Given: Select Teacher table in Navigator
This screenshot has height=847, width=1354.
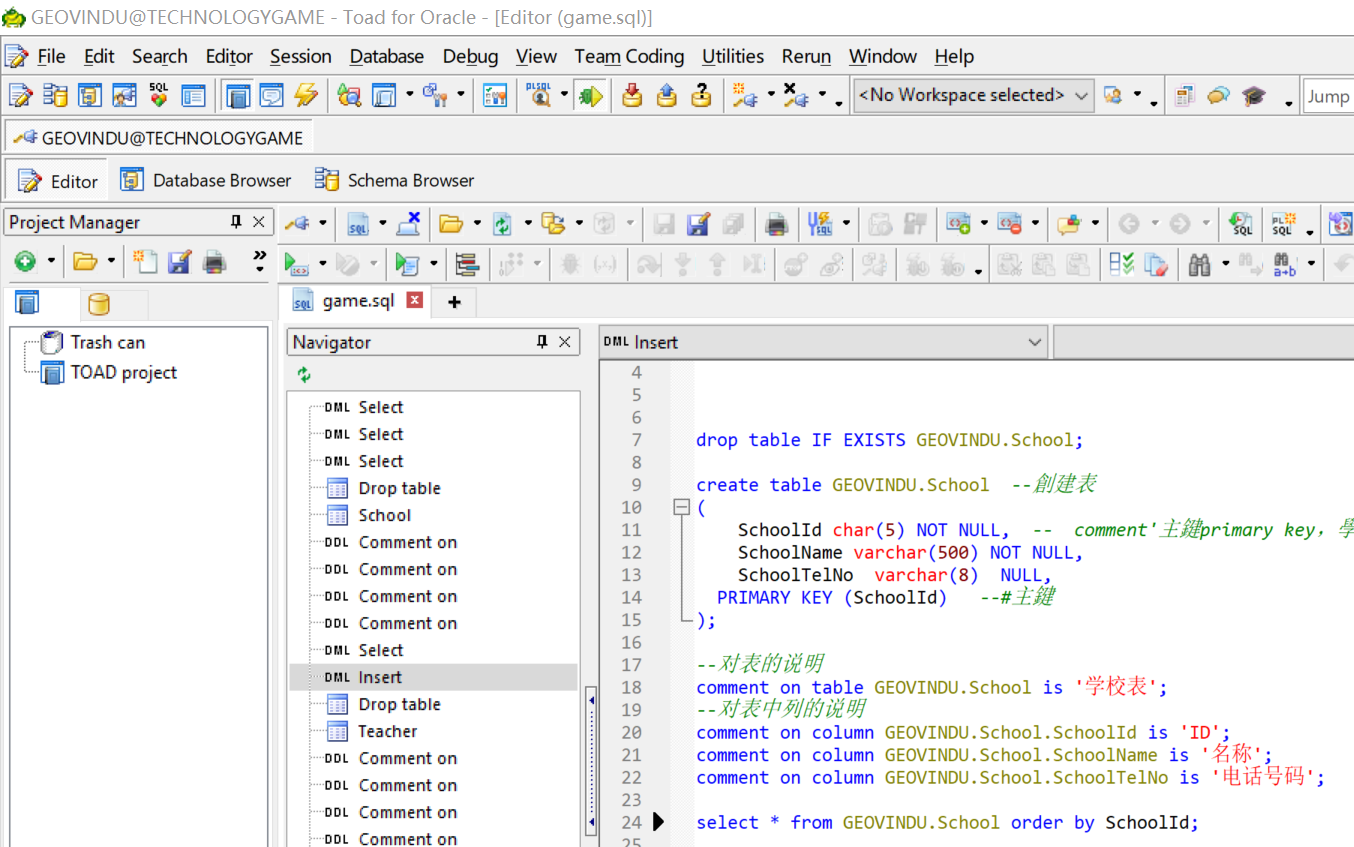Looking at the screenshot, I should pos(387,731).
